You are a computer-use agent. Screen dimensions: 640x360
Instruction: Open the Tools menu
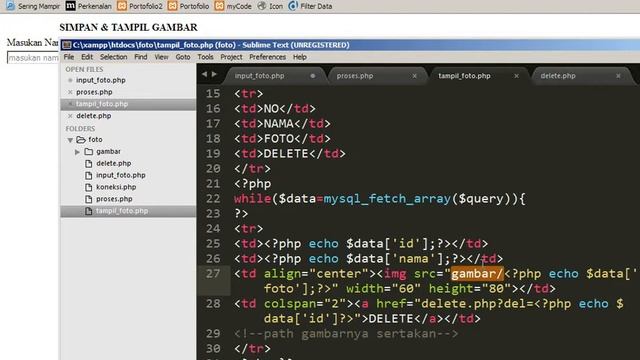pos(205,57)
